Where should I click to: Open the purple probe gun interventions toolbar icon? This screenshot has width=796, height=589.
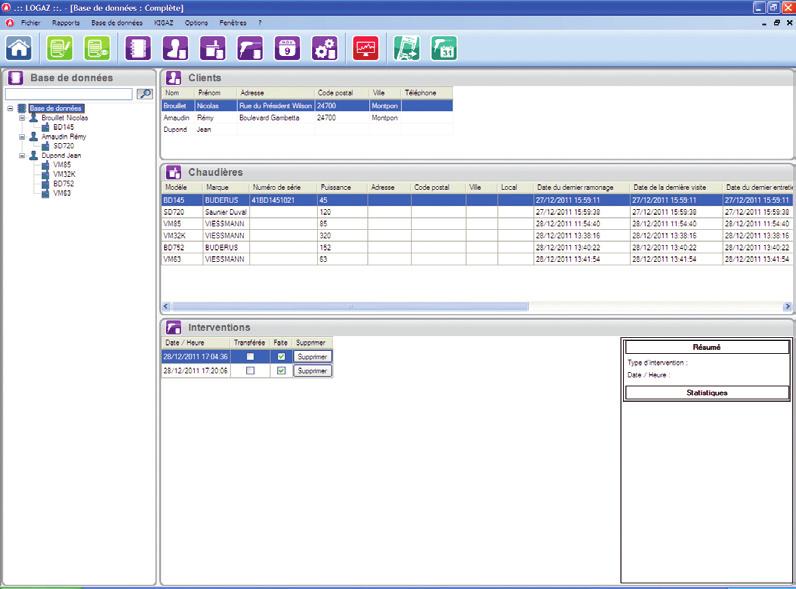250,49
